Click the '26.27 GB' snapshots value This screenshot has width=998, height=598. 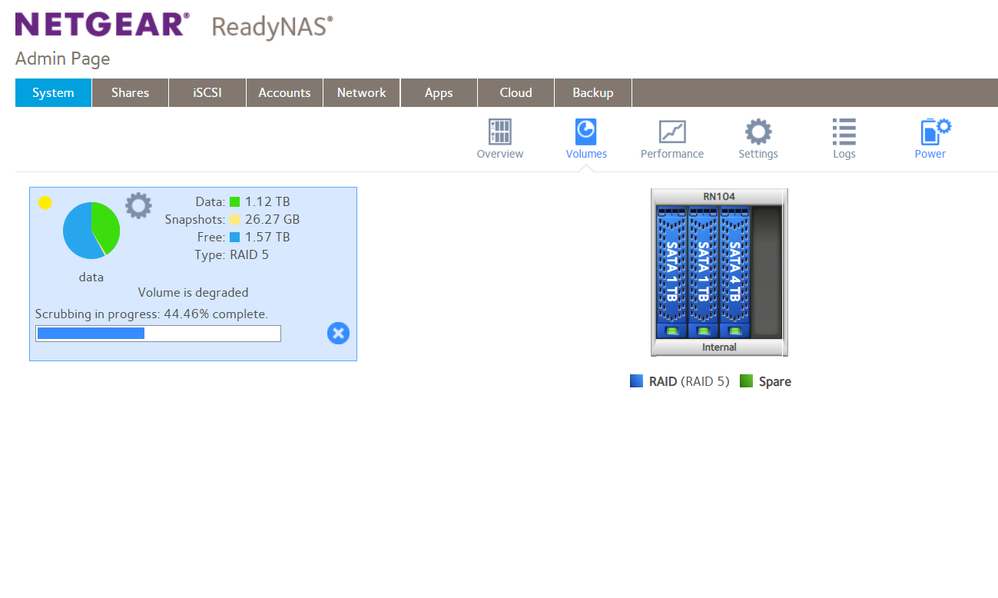(272, 219)
